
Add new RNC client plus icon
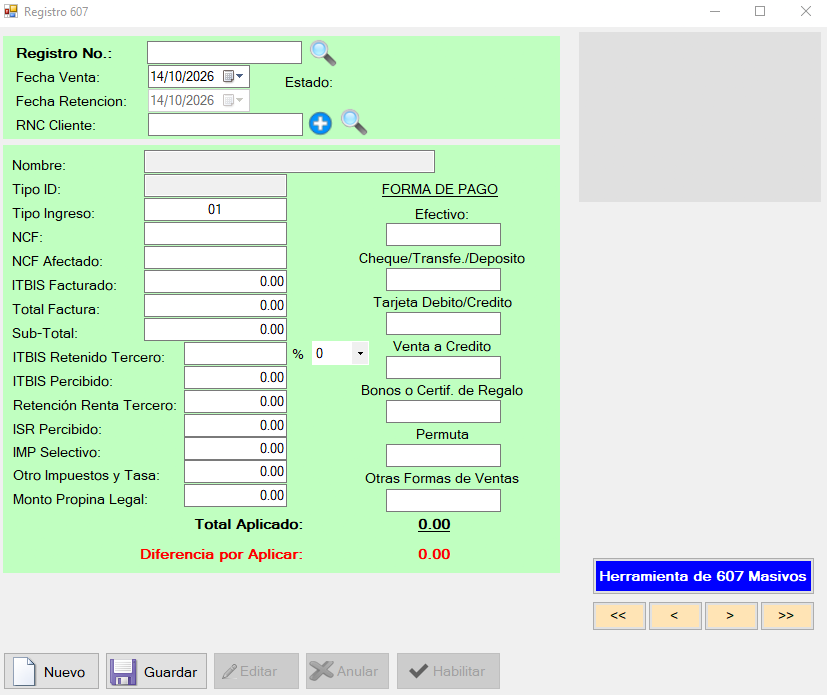pos(320,124)
